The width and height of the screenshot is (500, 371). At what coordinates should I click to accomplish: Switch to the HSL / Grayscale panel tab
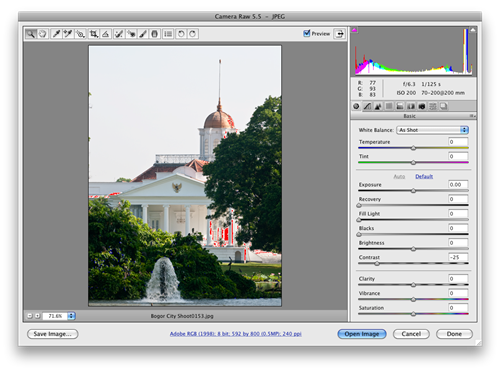tap(389, 106)
